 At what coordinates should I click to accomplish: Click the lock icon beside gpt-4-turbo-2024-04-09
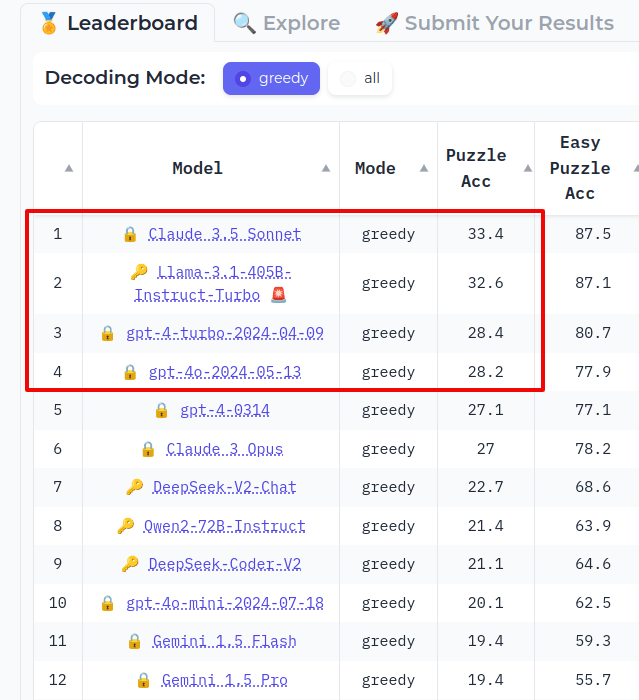(107, 333)
